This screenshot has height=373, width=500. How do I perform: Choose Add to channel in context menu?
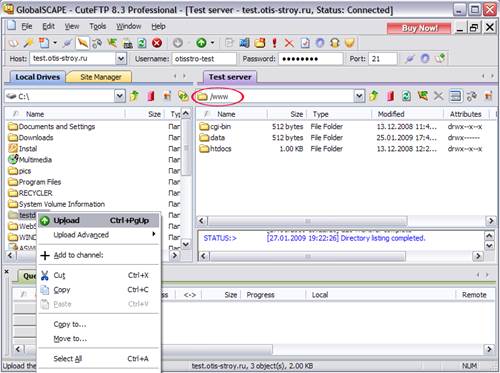99,255
